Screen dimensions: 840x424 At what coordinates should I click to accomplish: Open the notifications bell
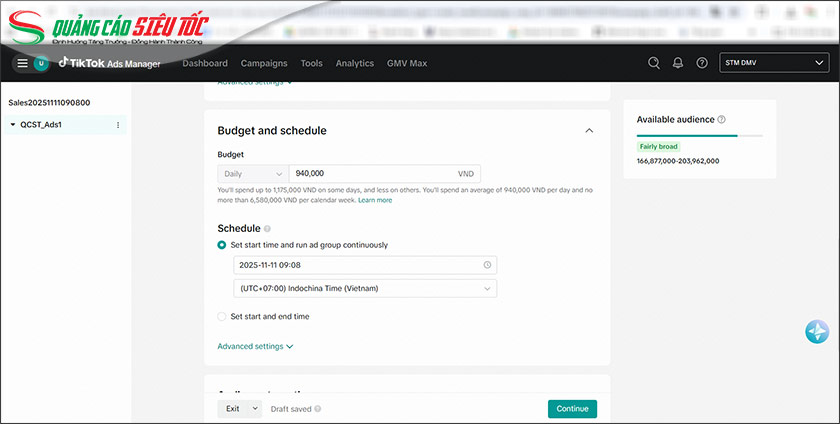678,63
